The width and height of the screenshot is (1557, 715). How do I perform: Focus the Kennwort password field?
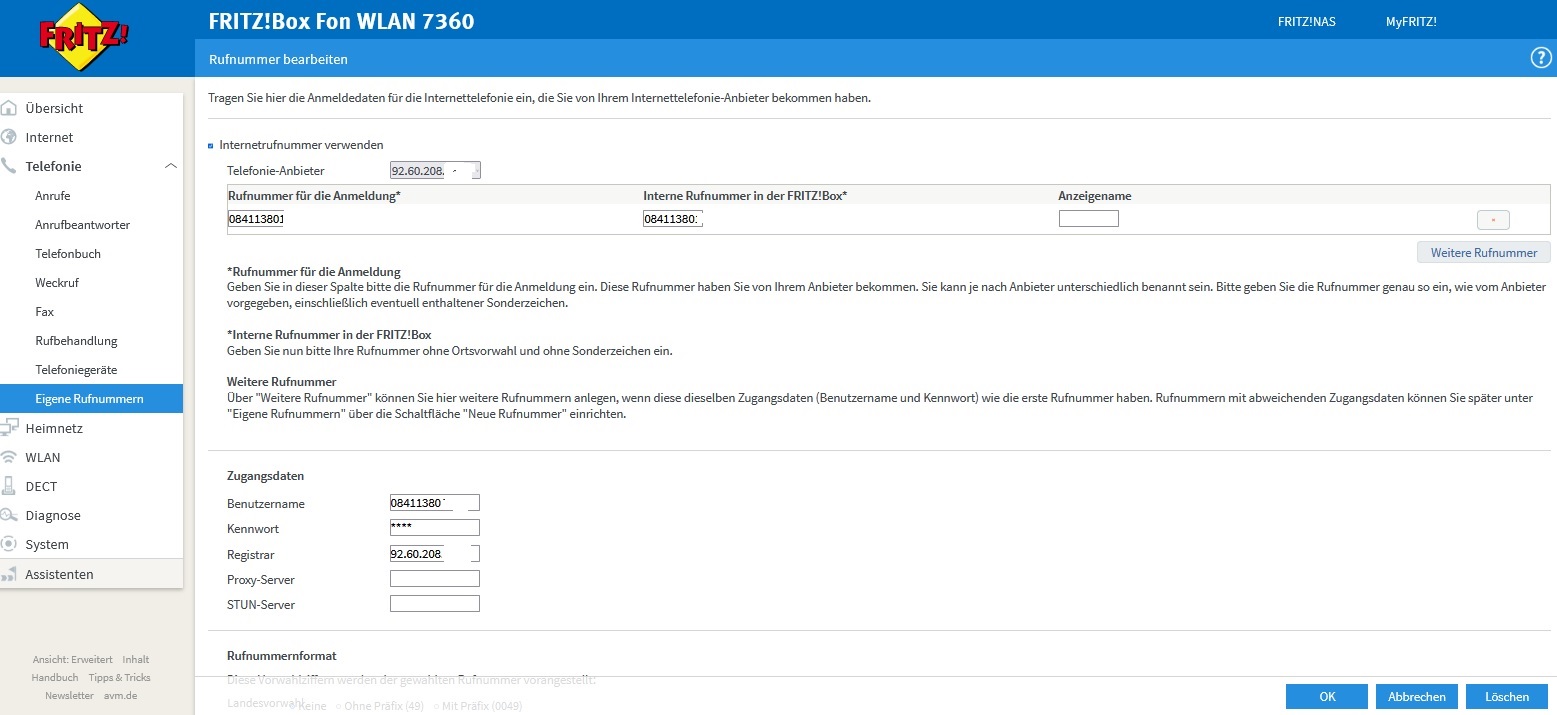[x=435, y=528]
